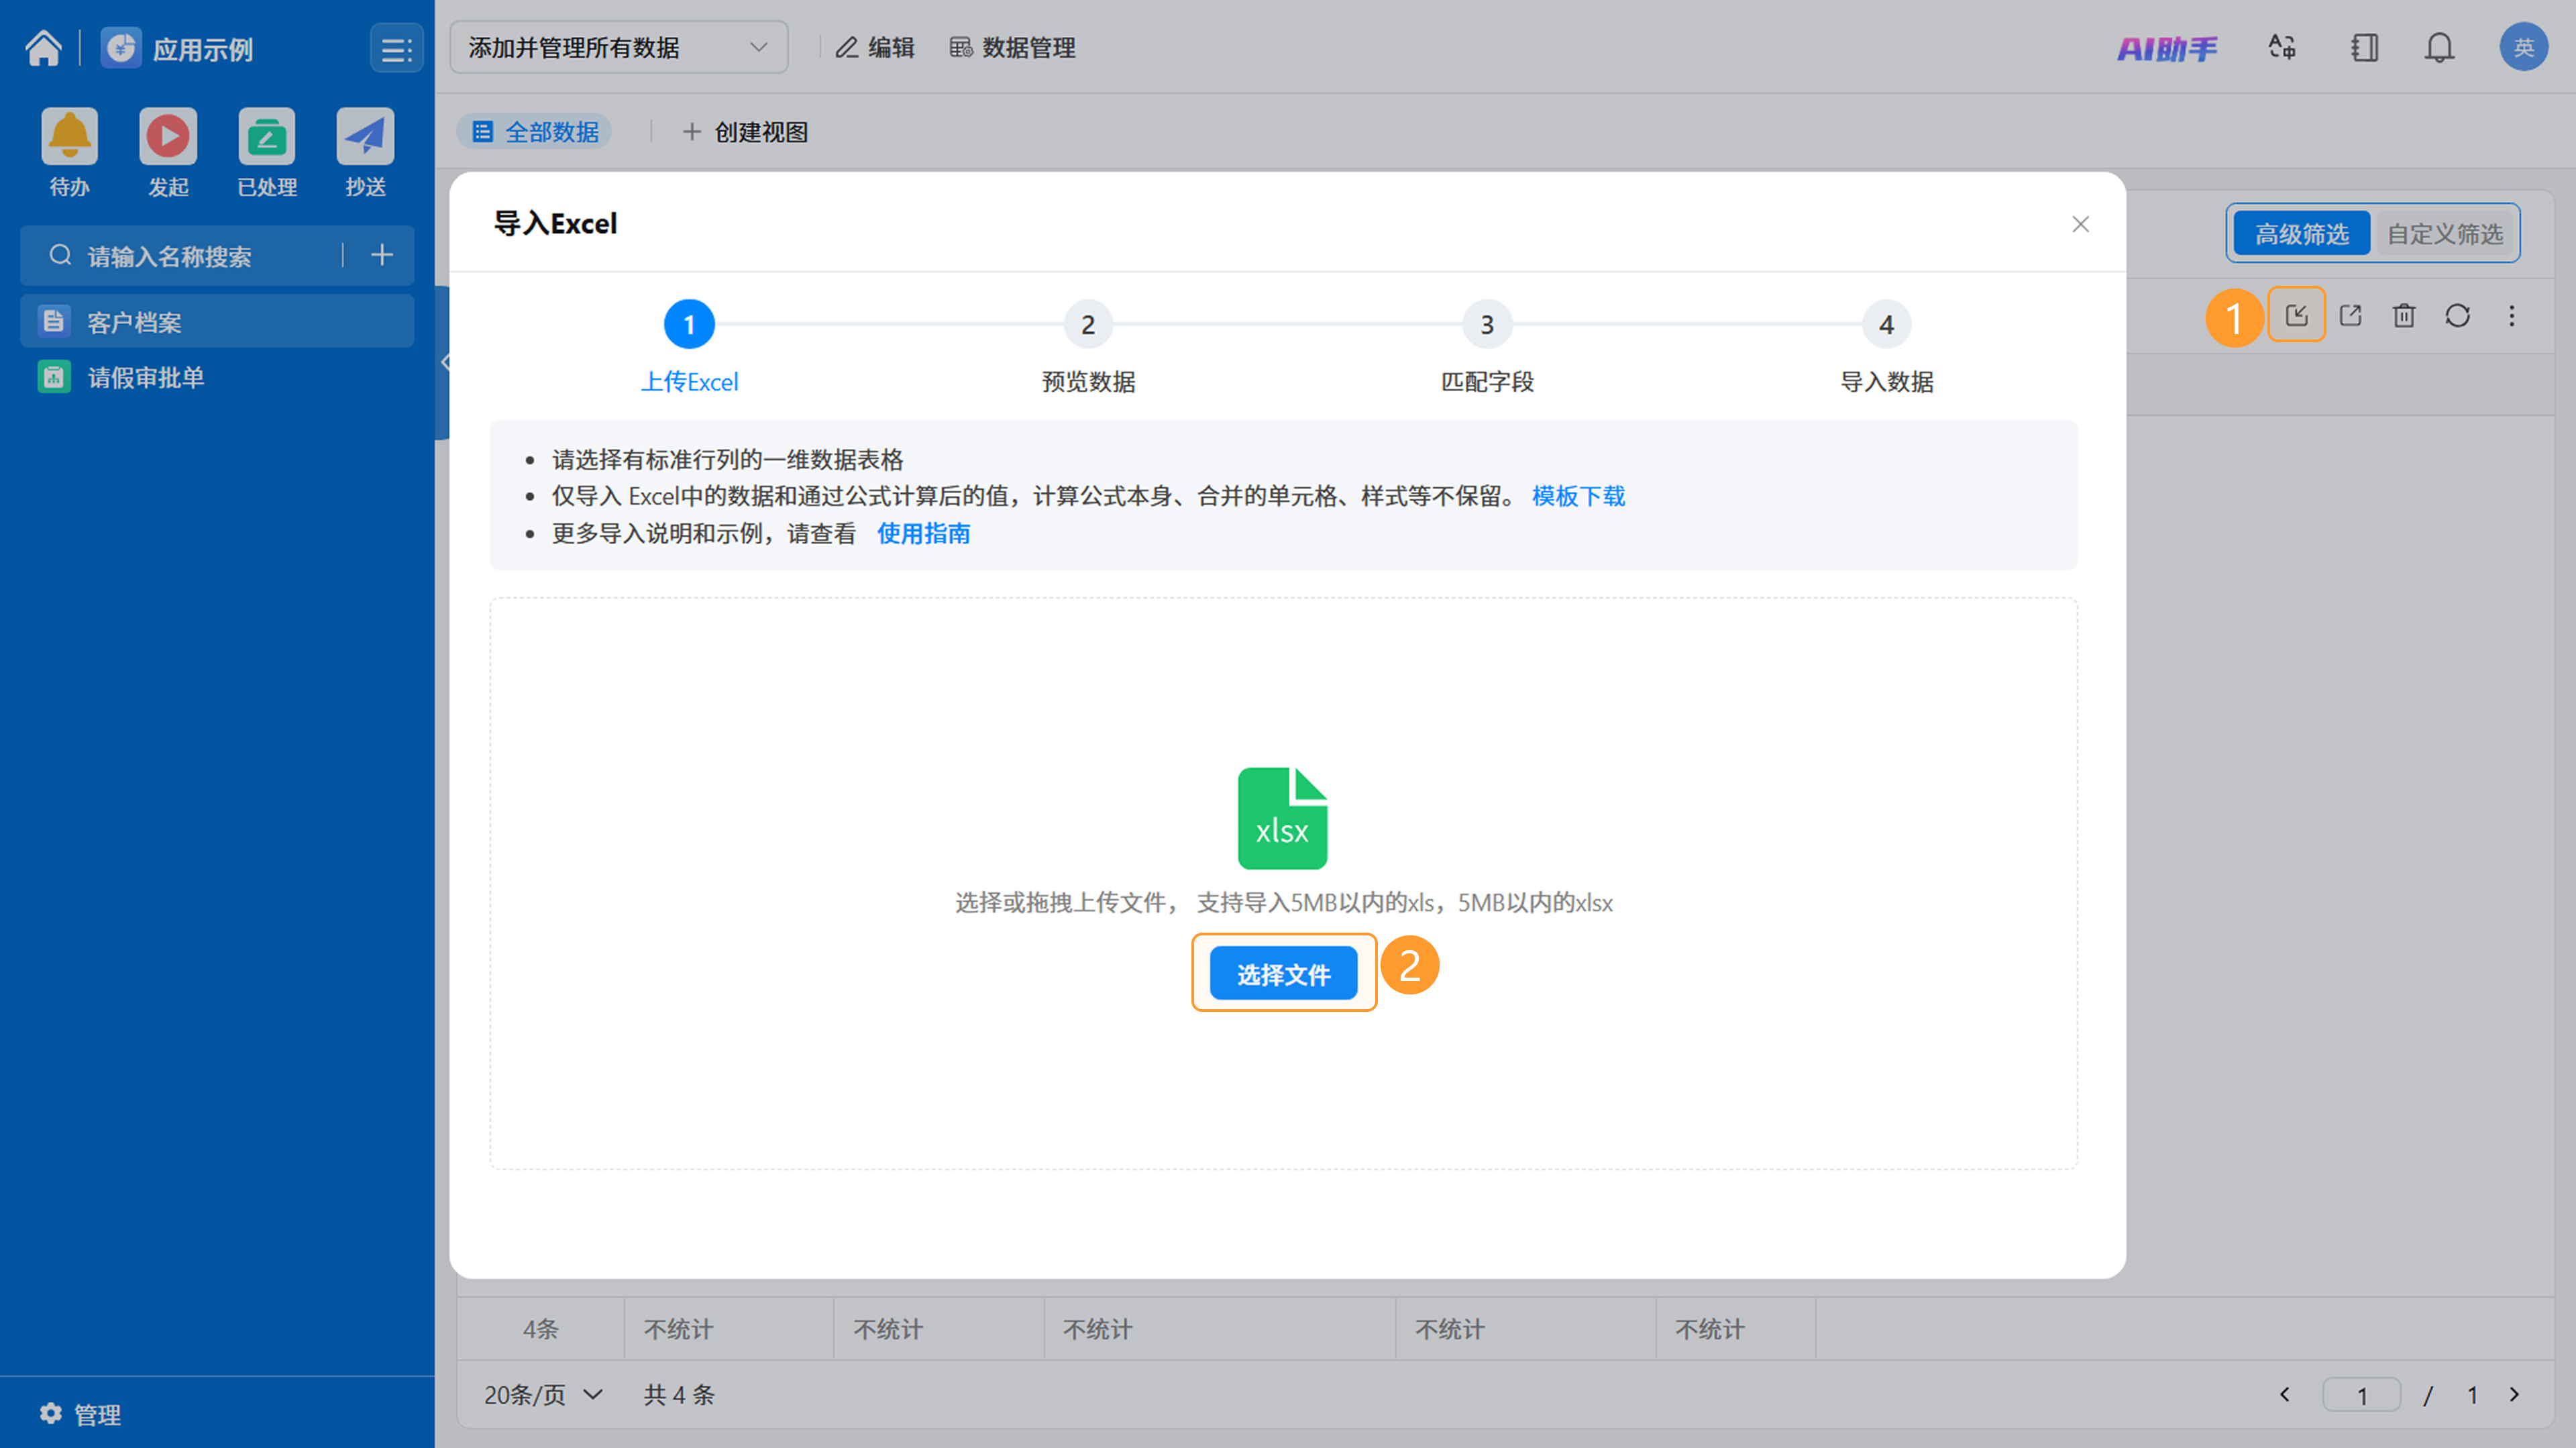The height and width of the screenshot is (1448, 2576).
Task: Expand 添加并管理所有数据 dropdown
Action: pyautogui.click(x=618, y=47)
